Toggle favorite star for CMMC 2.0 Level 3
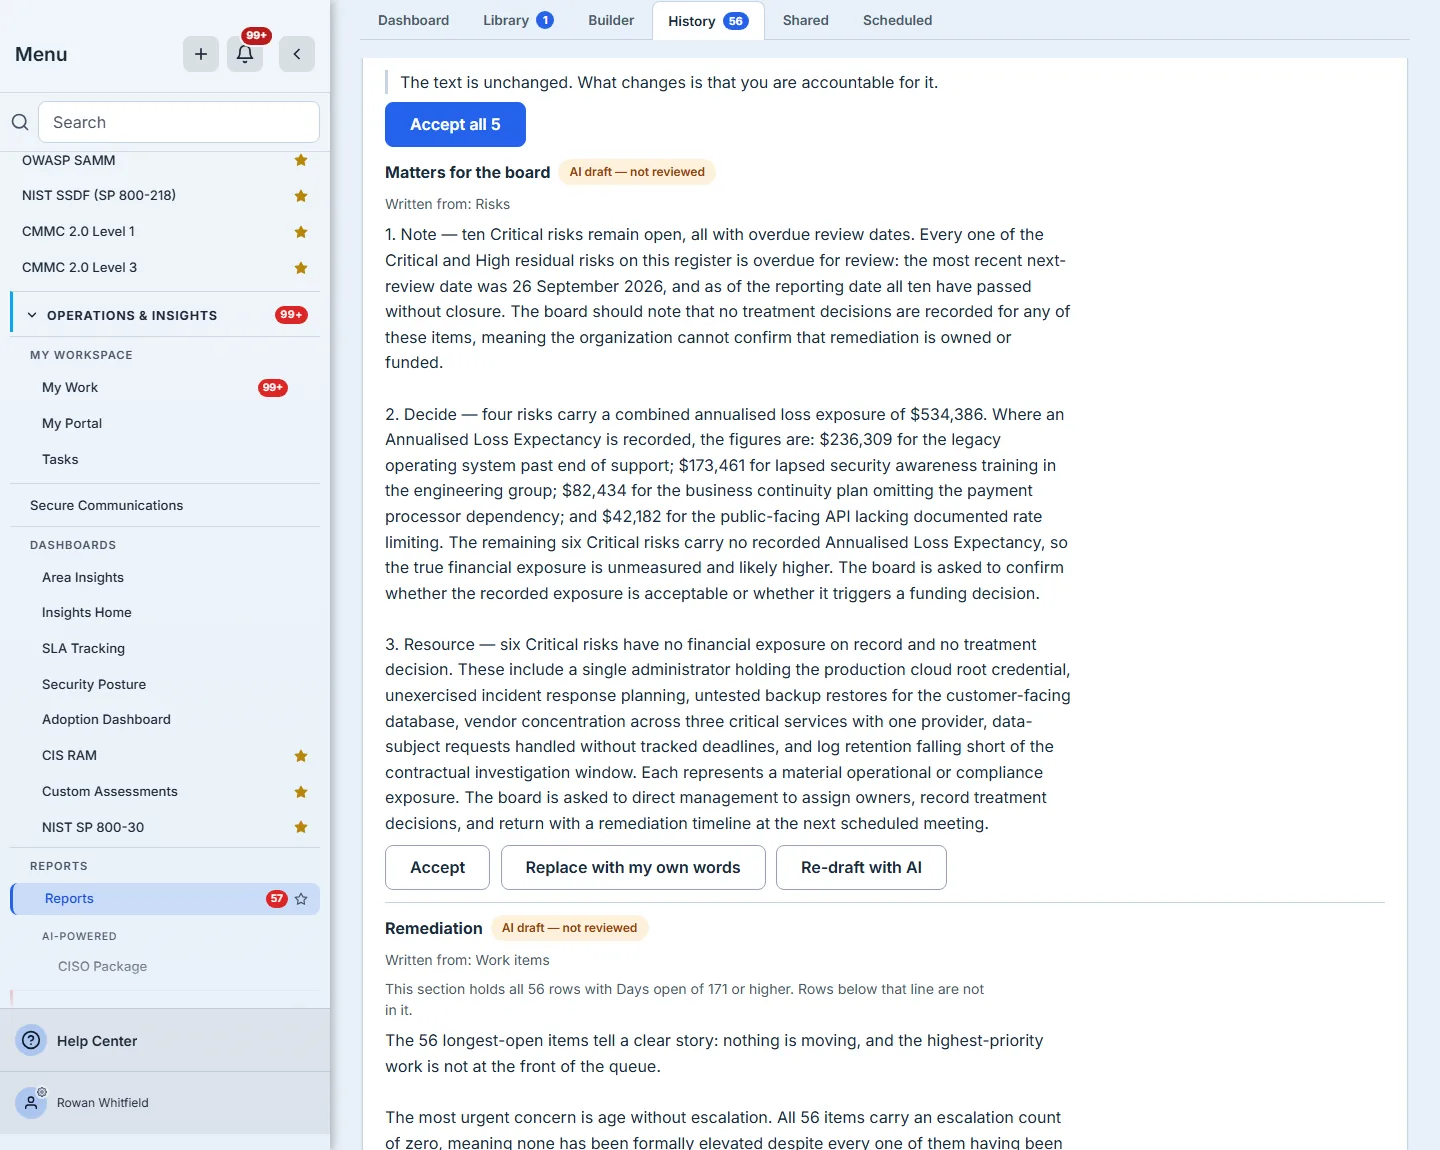The width and height of the screenshot is (1440, 1150). coord(301,268)
